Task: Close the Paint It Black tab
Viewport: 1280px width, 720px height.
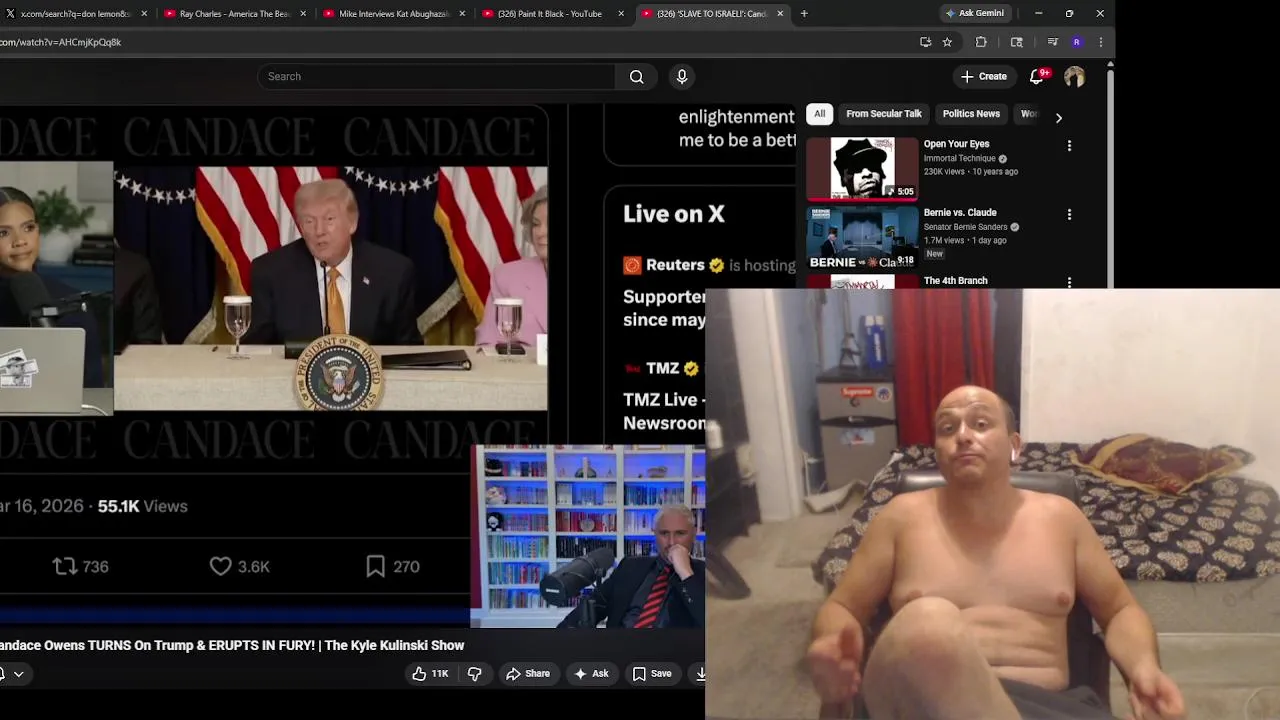Action: point(621,14)
